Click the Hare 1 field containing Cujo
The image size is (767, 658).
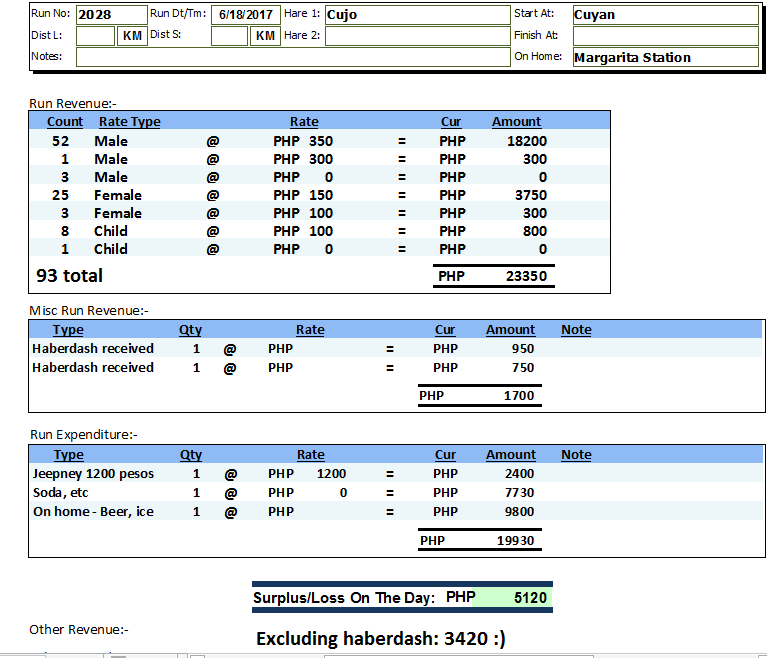tap(416, 15)
